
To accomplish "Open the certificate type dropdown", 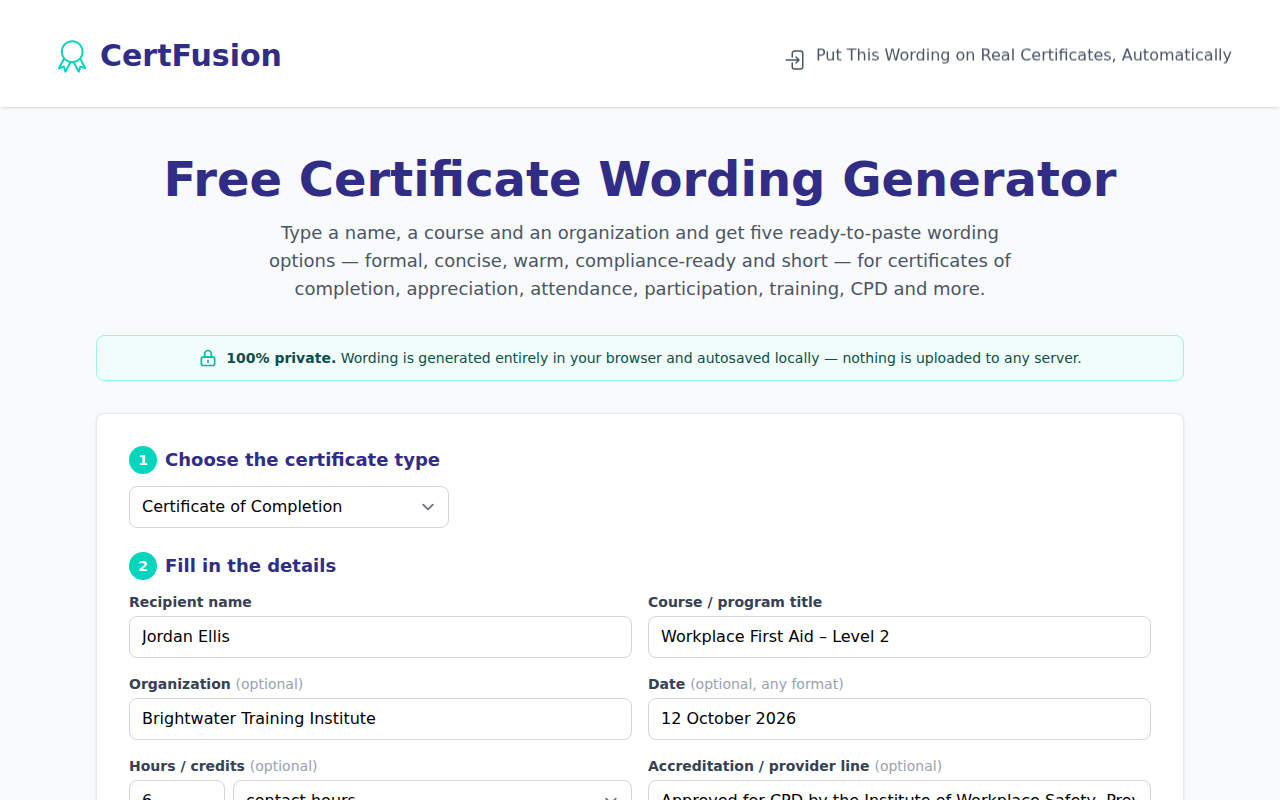I will click(289, 507).
